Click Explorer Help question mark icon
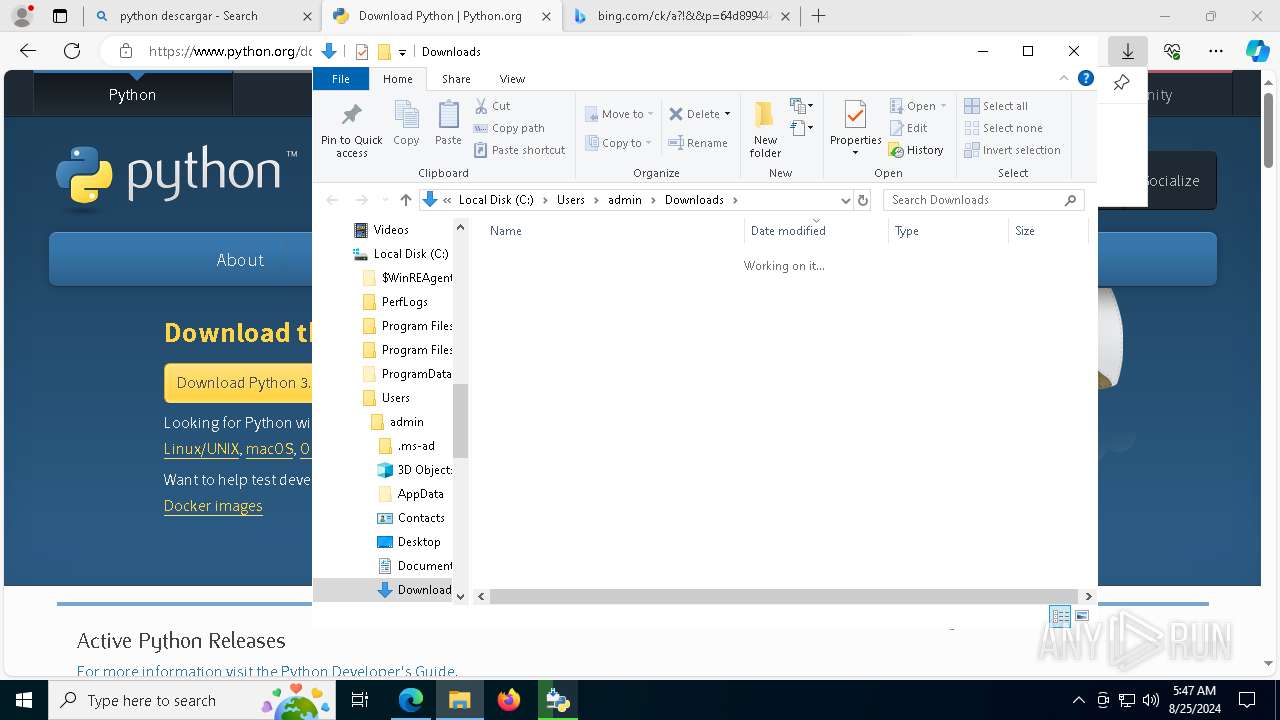The width and height of the screenshot is (1280, 720). coord(1085,78)
